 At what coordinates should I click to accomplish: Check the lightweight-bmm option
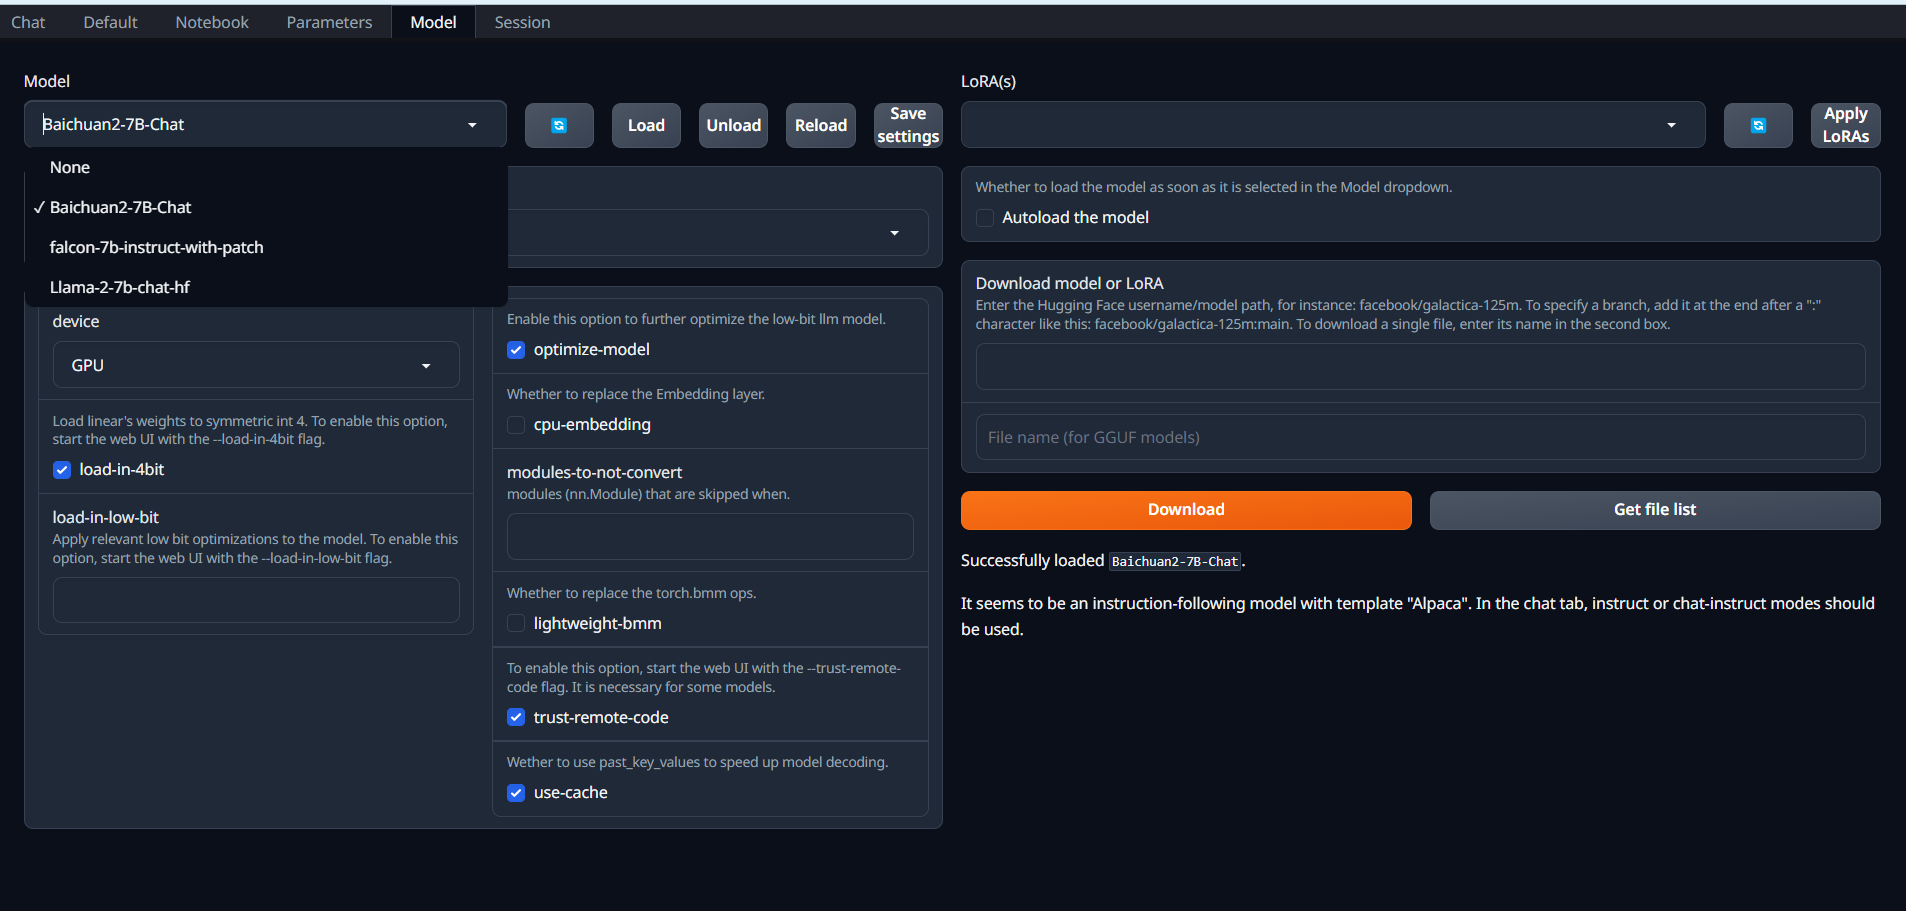(516, 624)
